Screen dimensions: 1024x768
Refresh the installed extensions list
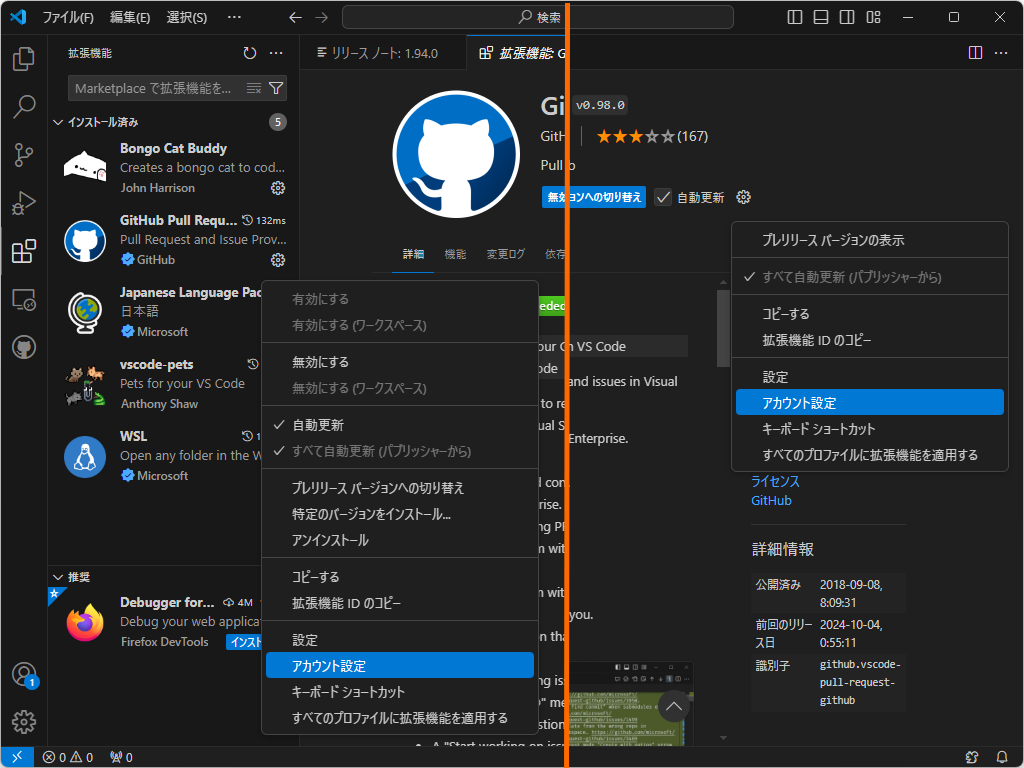pos(249,53)
